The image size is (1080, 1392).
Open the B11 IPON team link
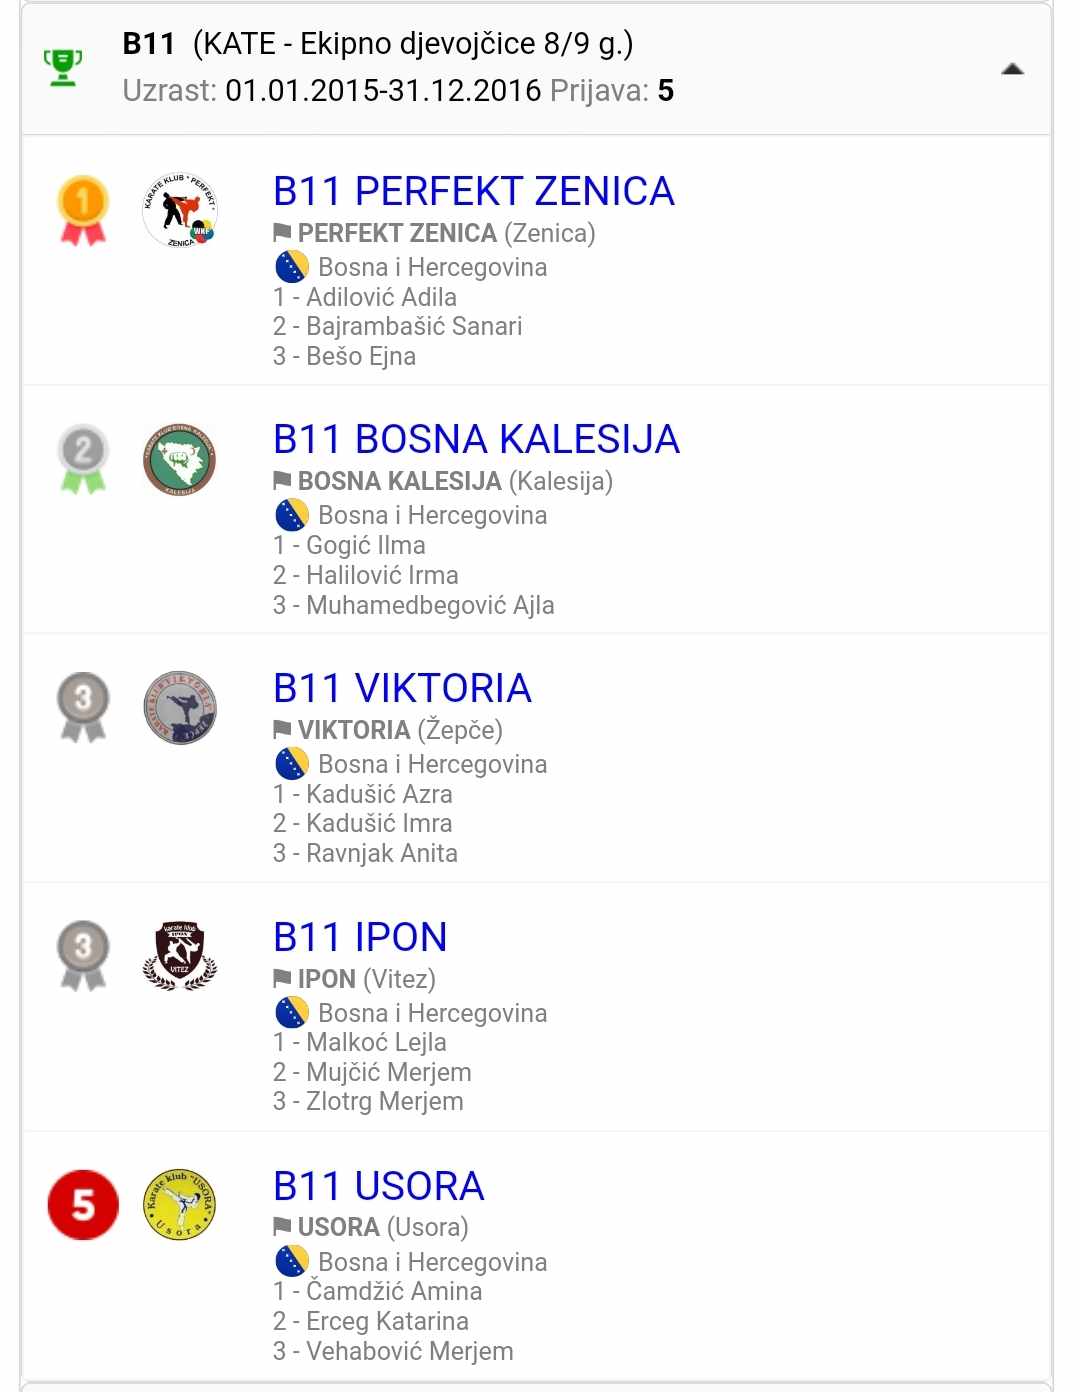pyautogui.click(x=360, y=937)
